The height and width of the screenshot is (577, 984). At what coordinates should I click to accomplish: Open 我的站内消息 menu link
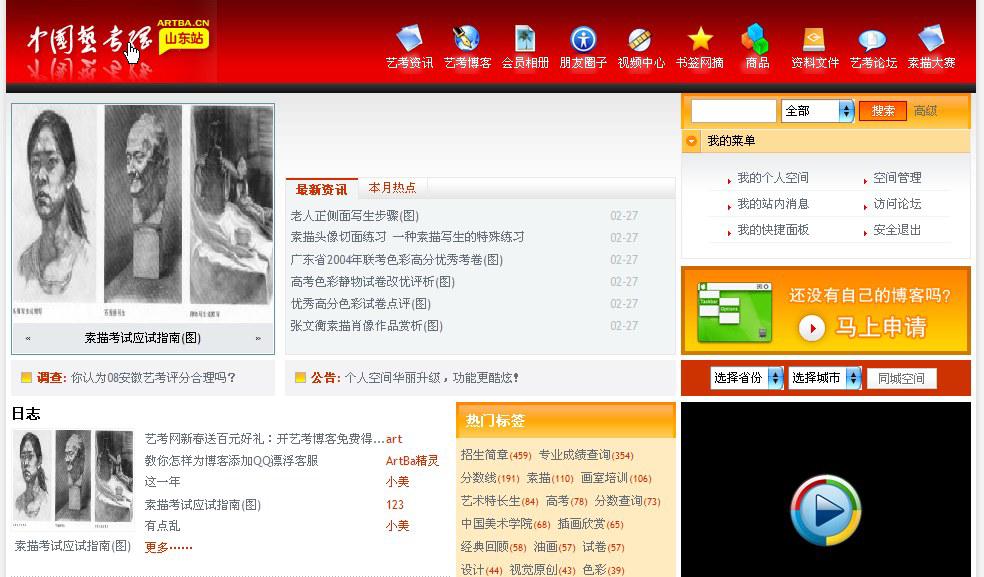(x=773, y=203)
